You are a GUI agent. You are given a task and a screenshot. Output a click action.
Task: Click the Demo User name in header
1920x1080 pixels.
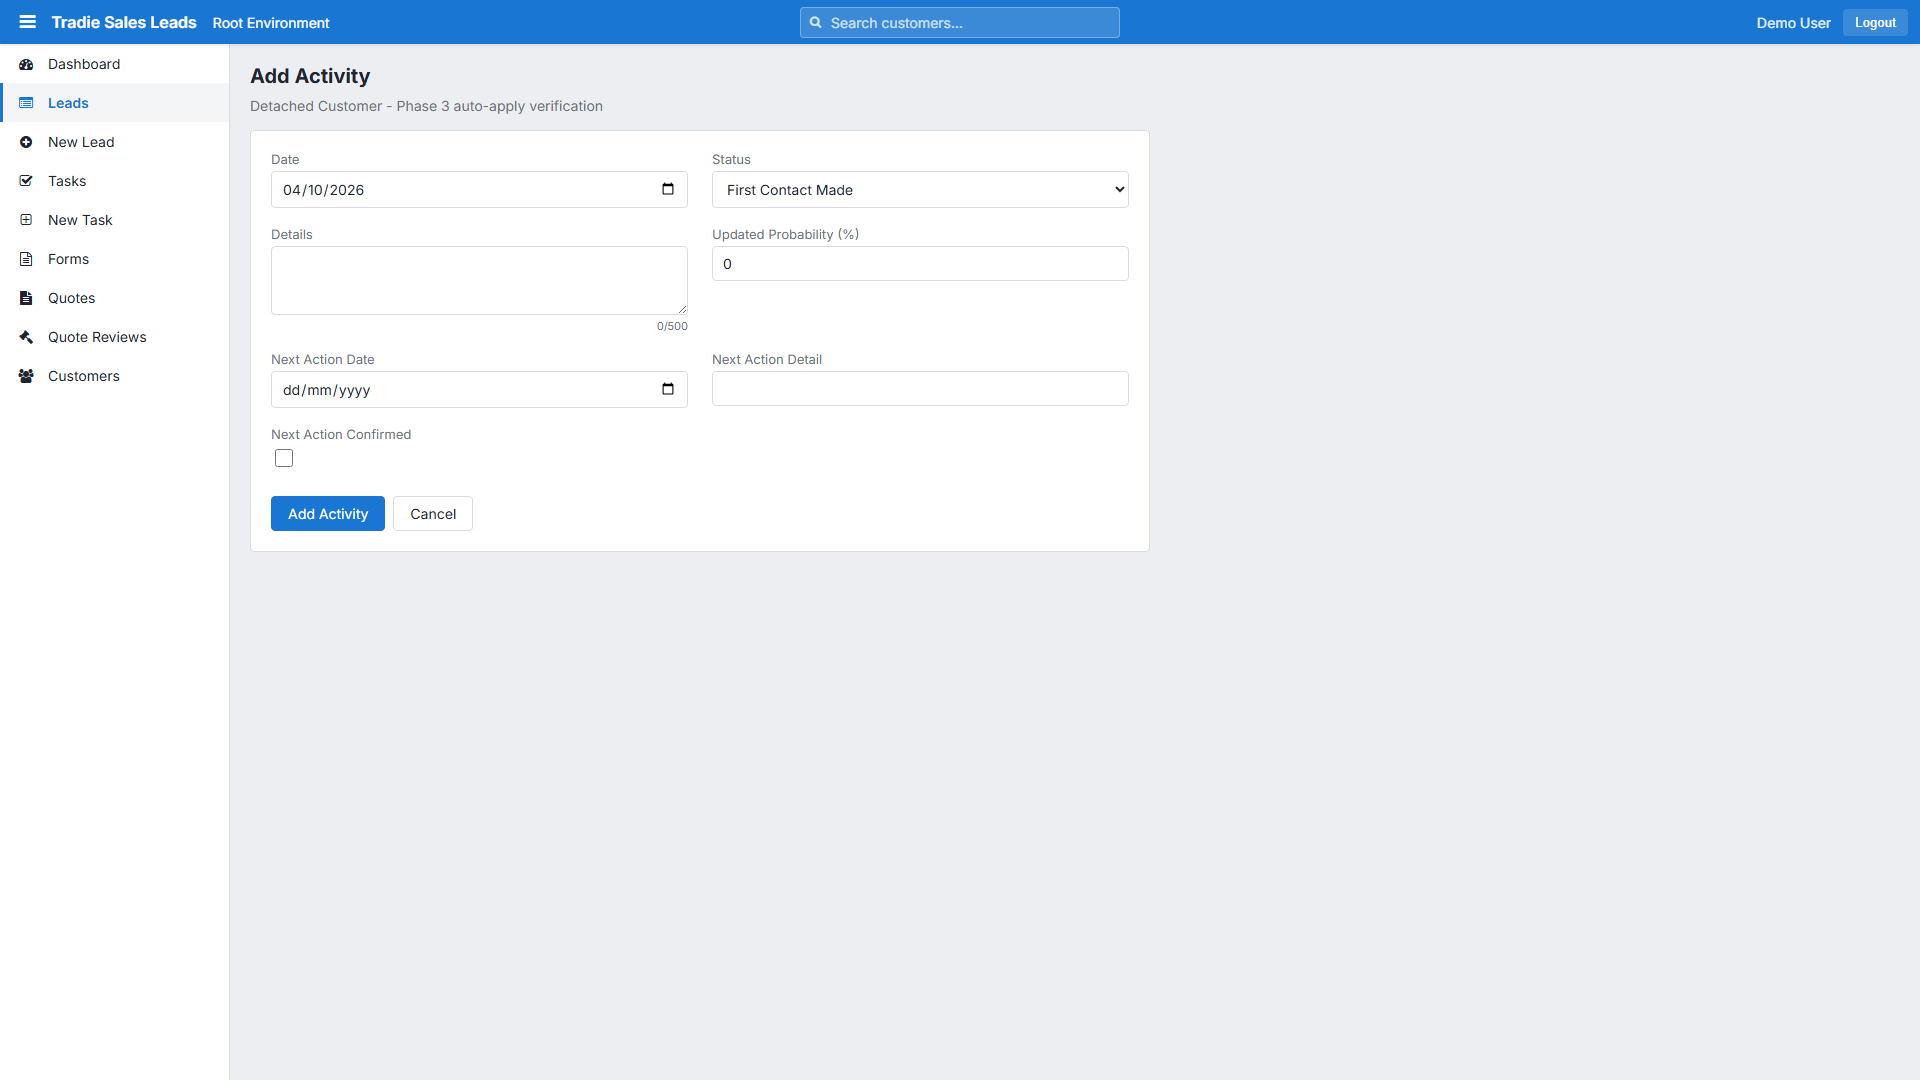coord(1793,23)
